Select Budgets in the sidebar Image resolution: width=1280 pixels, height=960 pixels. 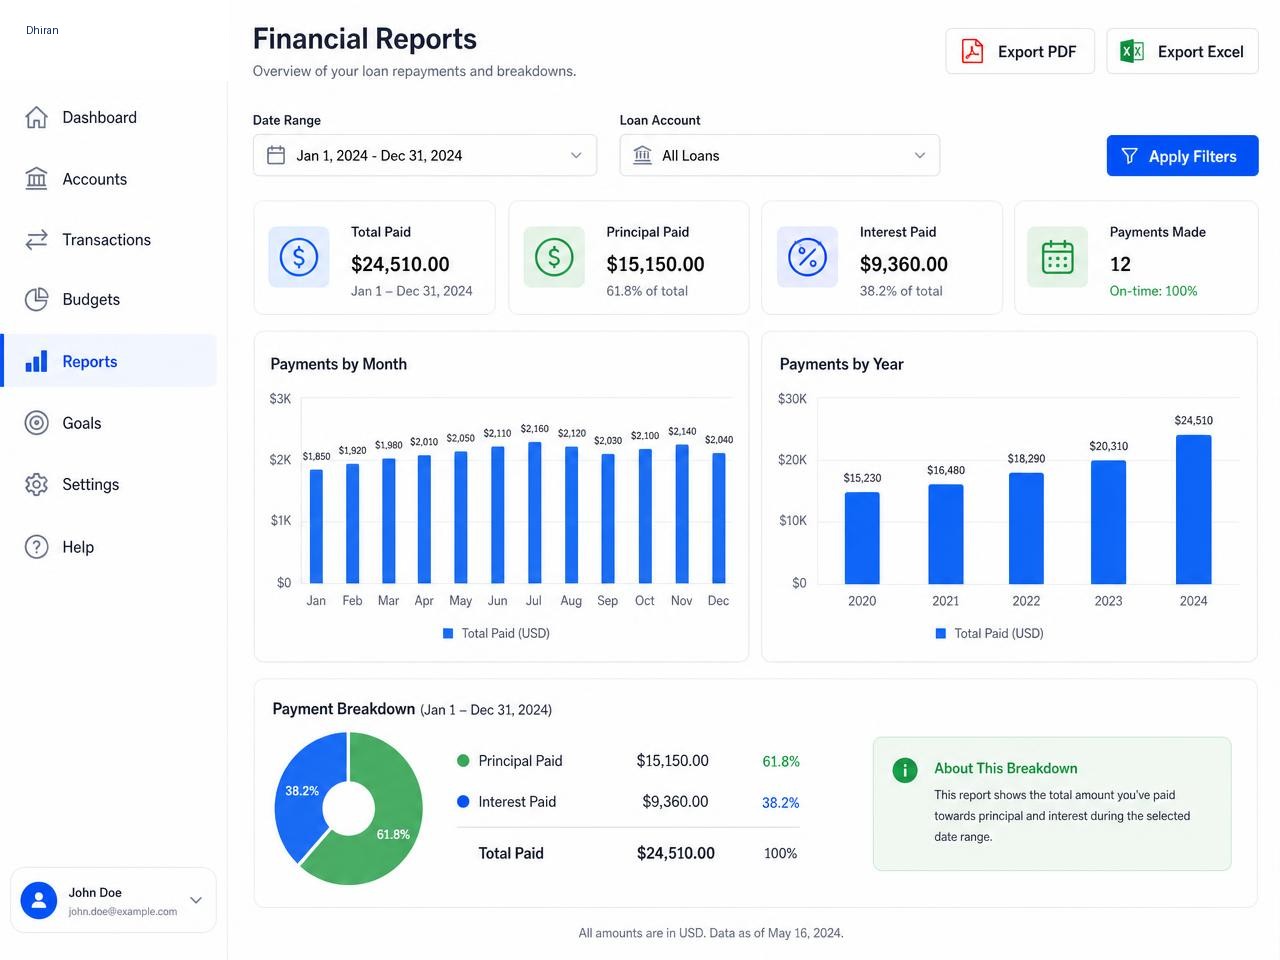tap(110, 299)
